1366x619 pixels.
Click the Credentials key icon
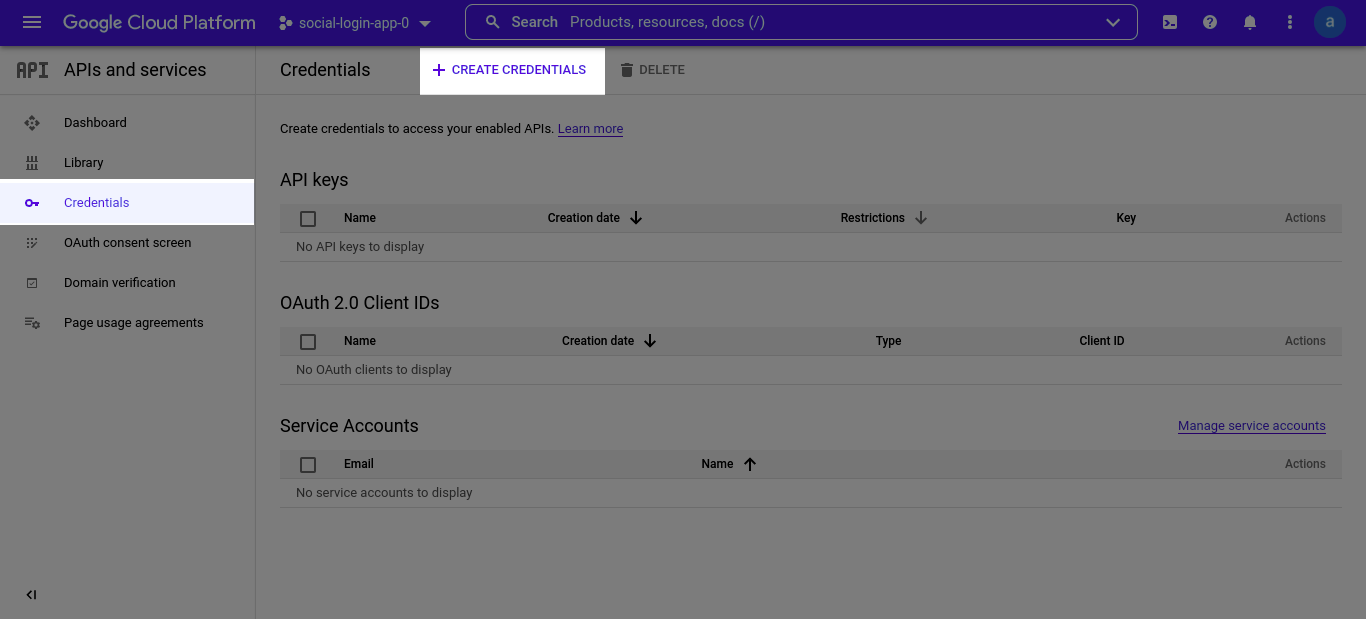[x=32, y=203]
